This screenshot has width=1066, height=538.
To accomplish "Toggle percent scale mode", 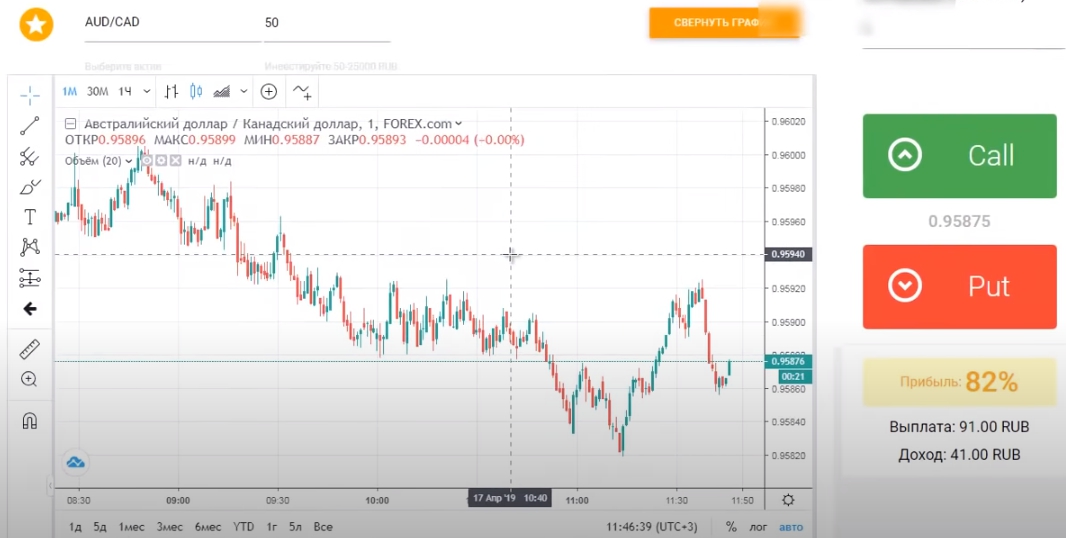I will pyautogui.click(x=731, y=526).
